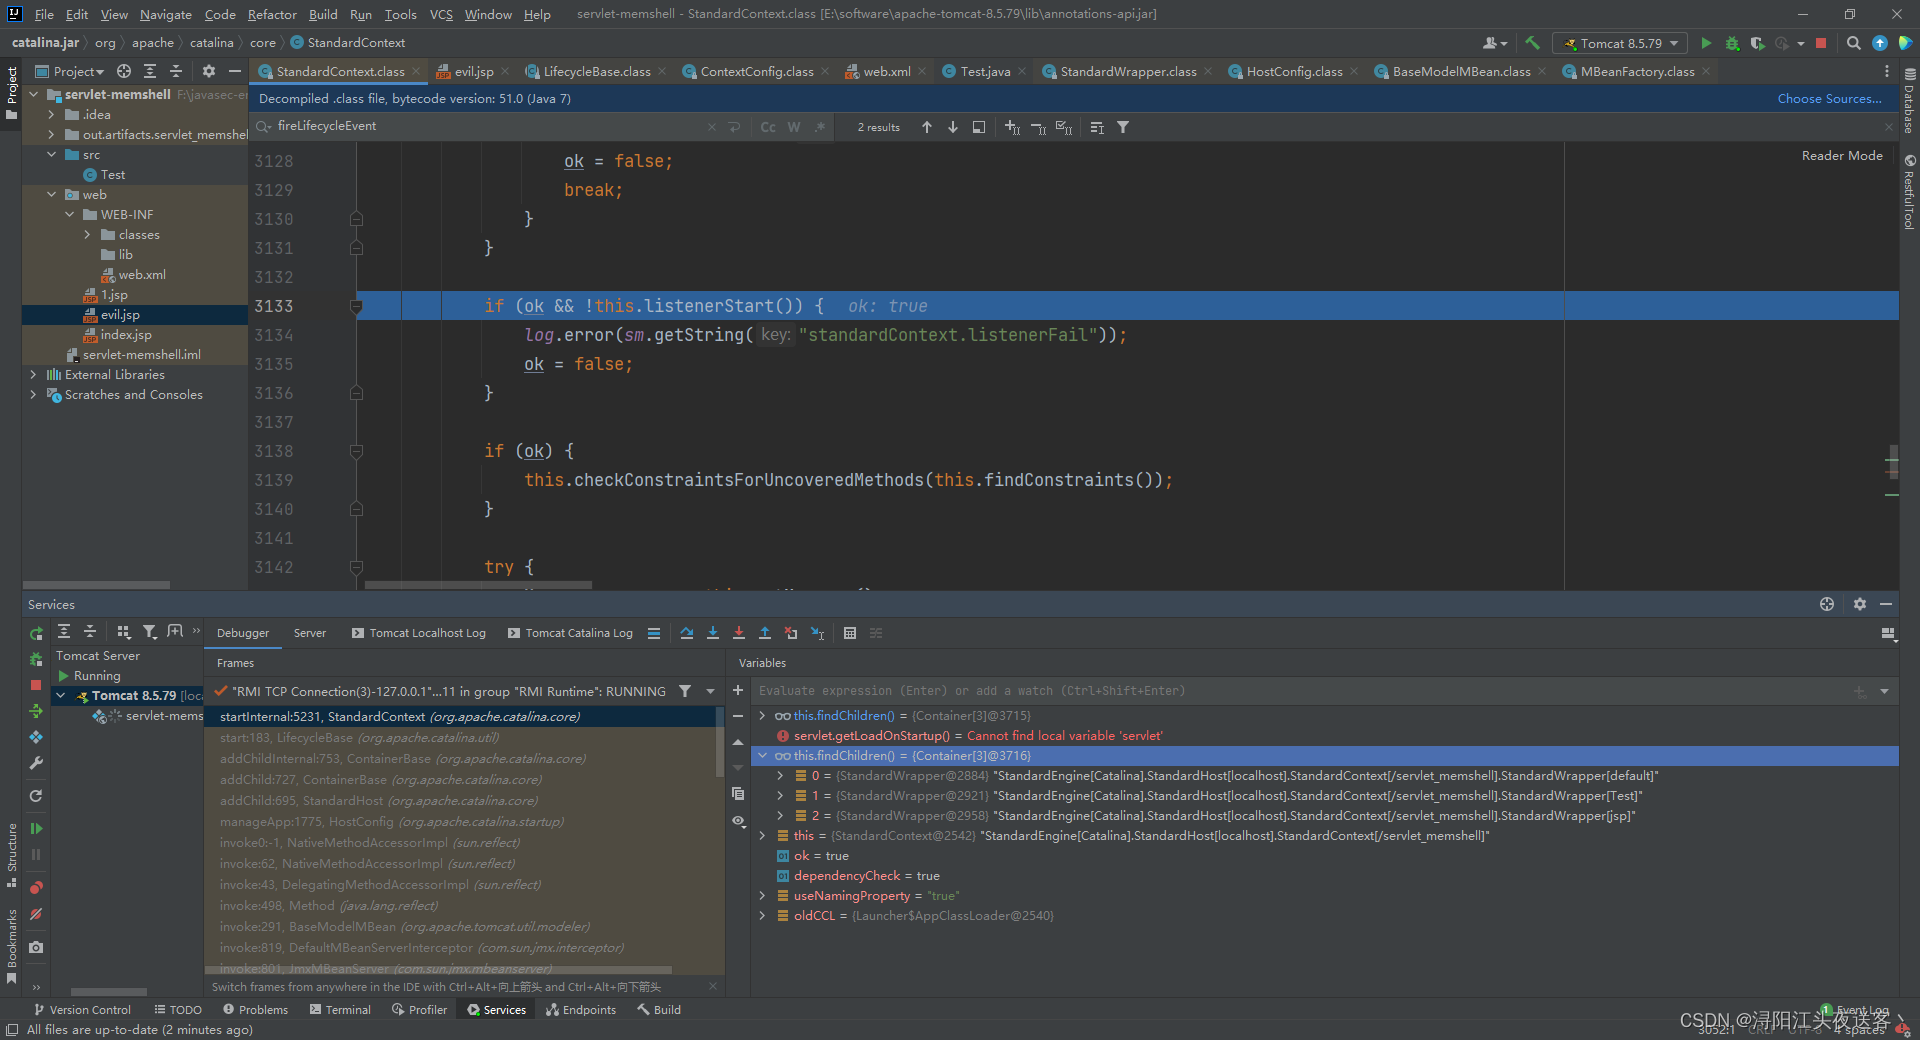Click Step Out upward arrow icon
The height and width of the screenshot is (1040, 1920).
click(x=765, y=633)
